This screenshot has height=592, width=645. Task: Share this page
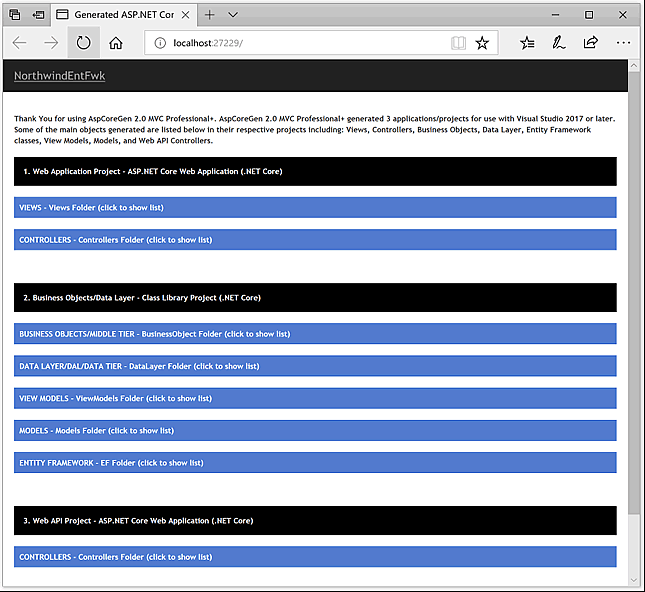[x=591, y=42]
